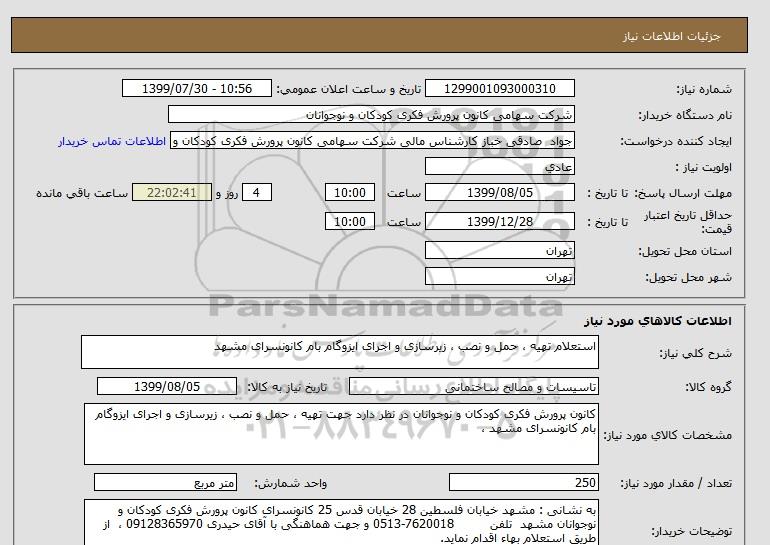
Task: Click the شرح کلی نیاز text box
Action: click(340, 352)
